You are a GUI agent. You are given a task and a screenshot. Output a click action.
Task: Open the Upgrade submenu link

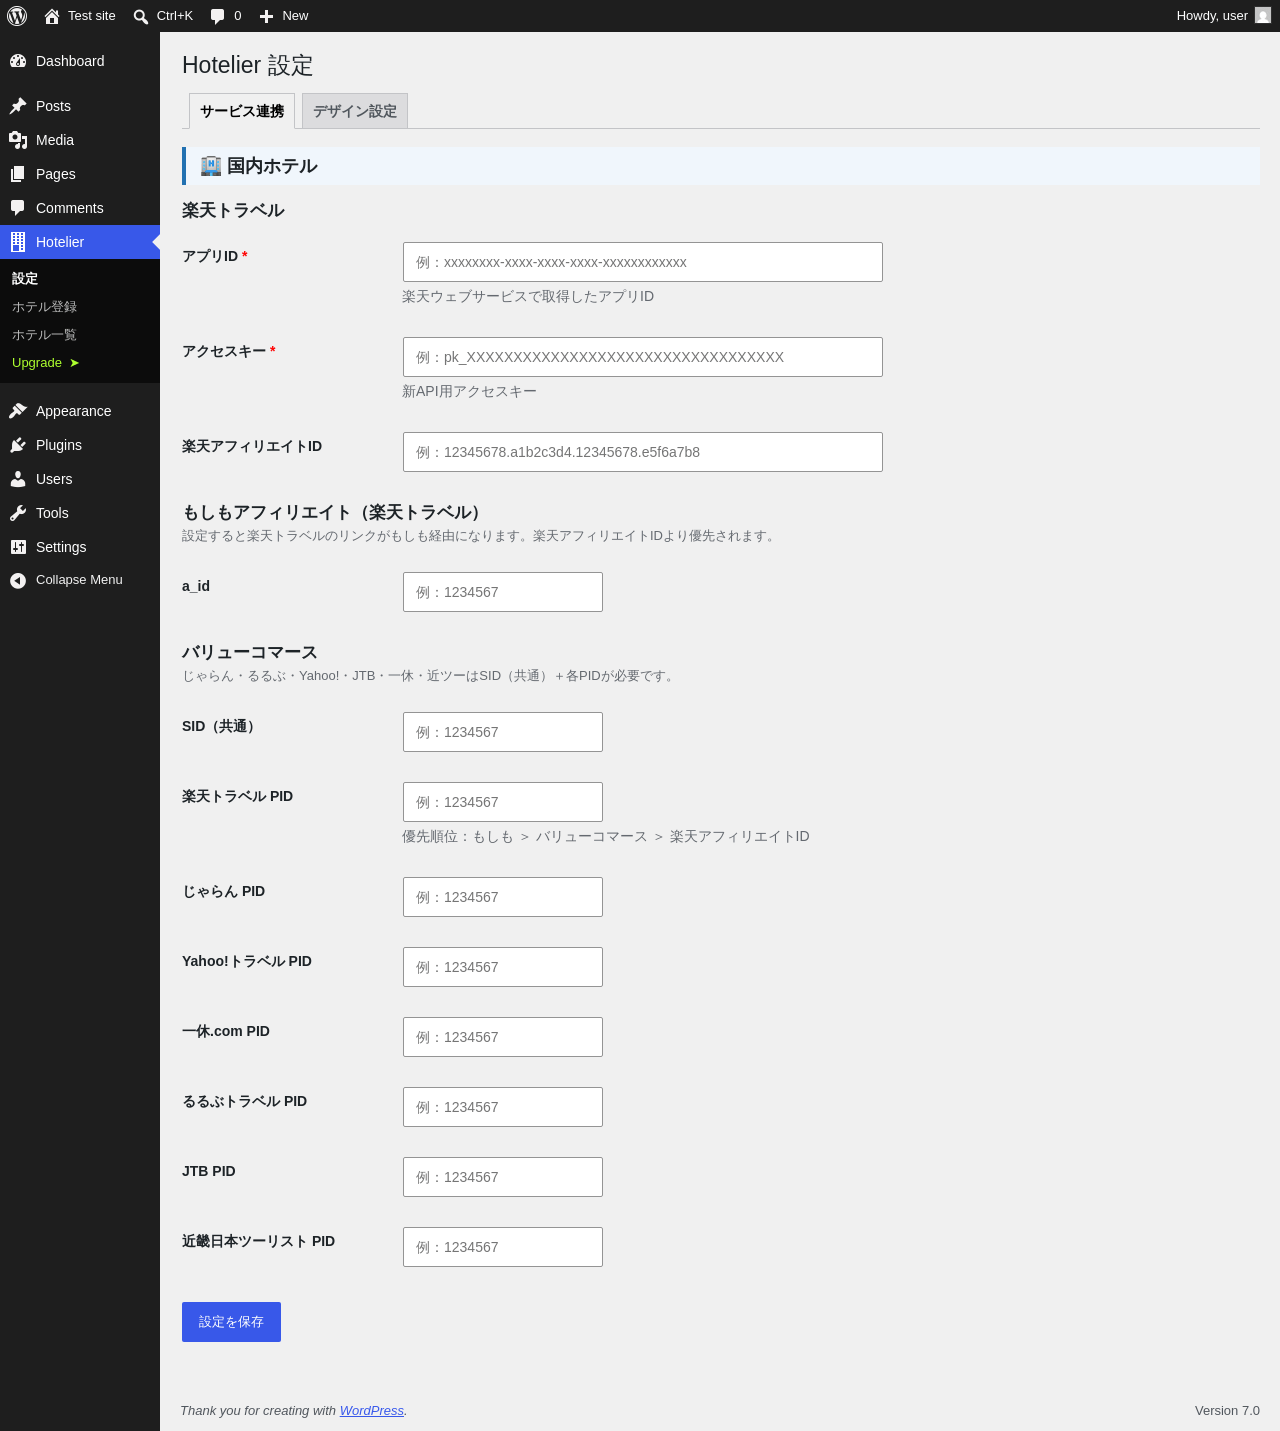(x=46, y=363)
